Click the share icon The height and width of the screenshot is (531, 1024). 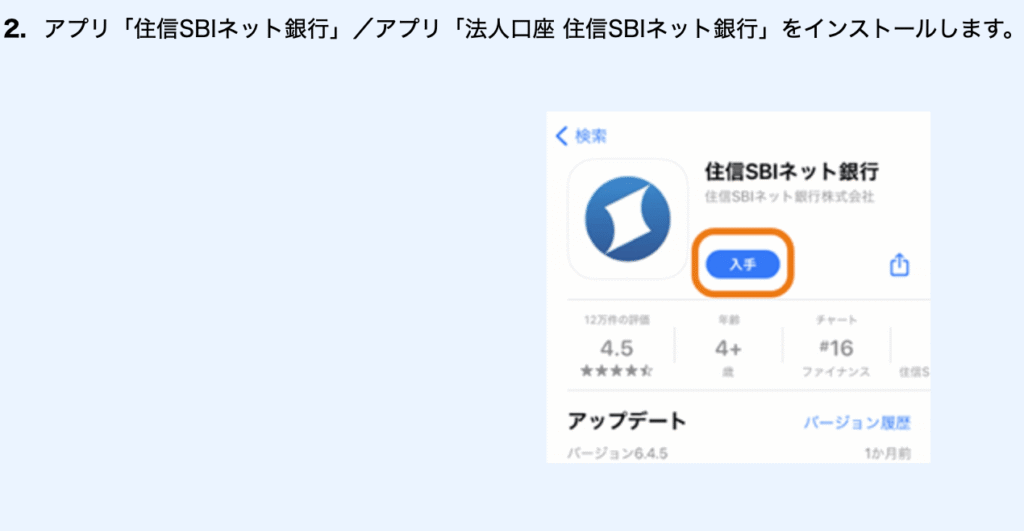899,265
